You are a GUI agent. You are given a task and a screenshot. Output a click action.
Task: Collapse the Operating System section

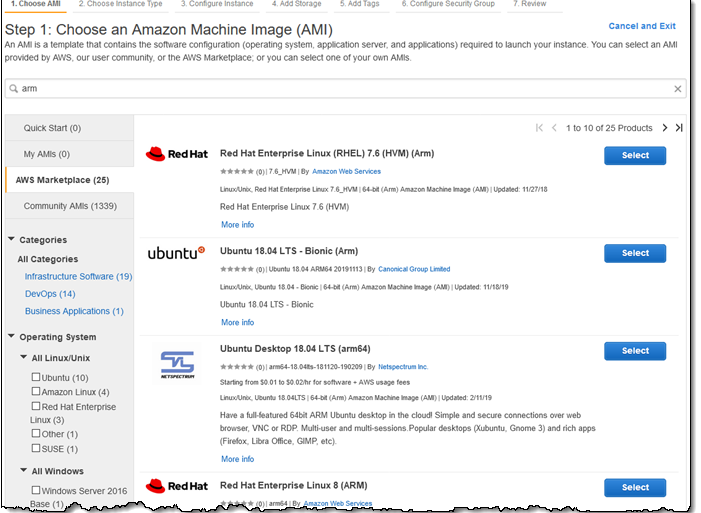(12, 336)
